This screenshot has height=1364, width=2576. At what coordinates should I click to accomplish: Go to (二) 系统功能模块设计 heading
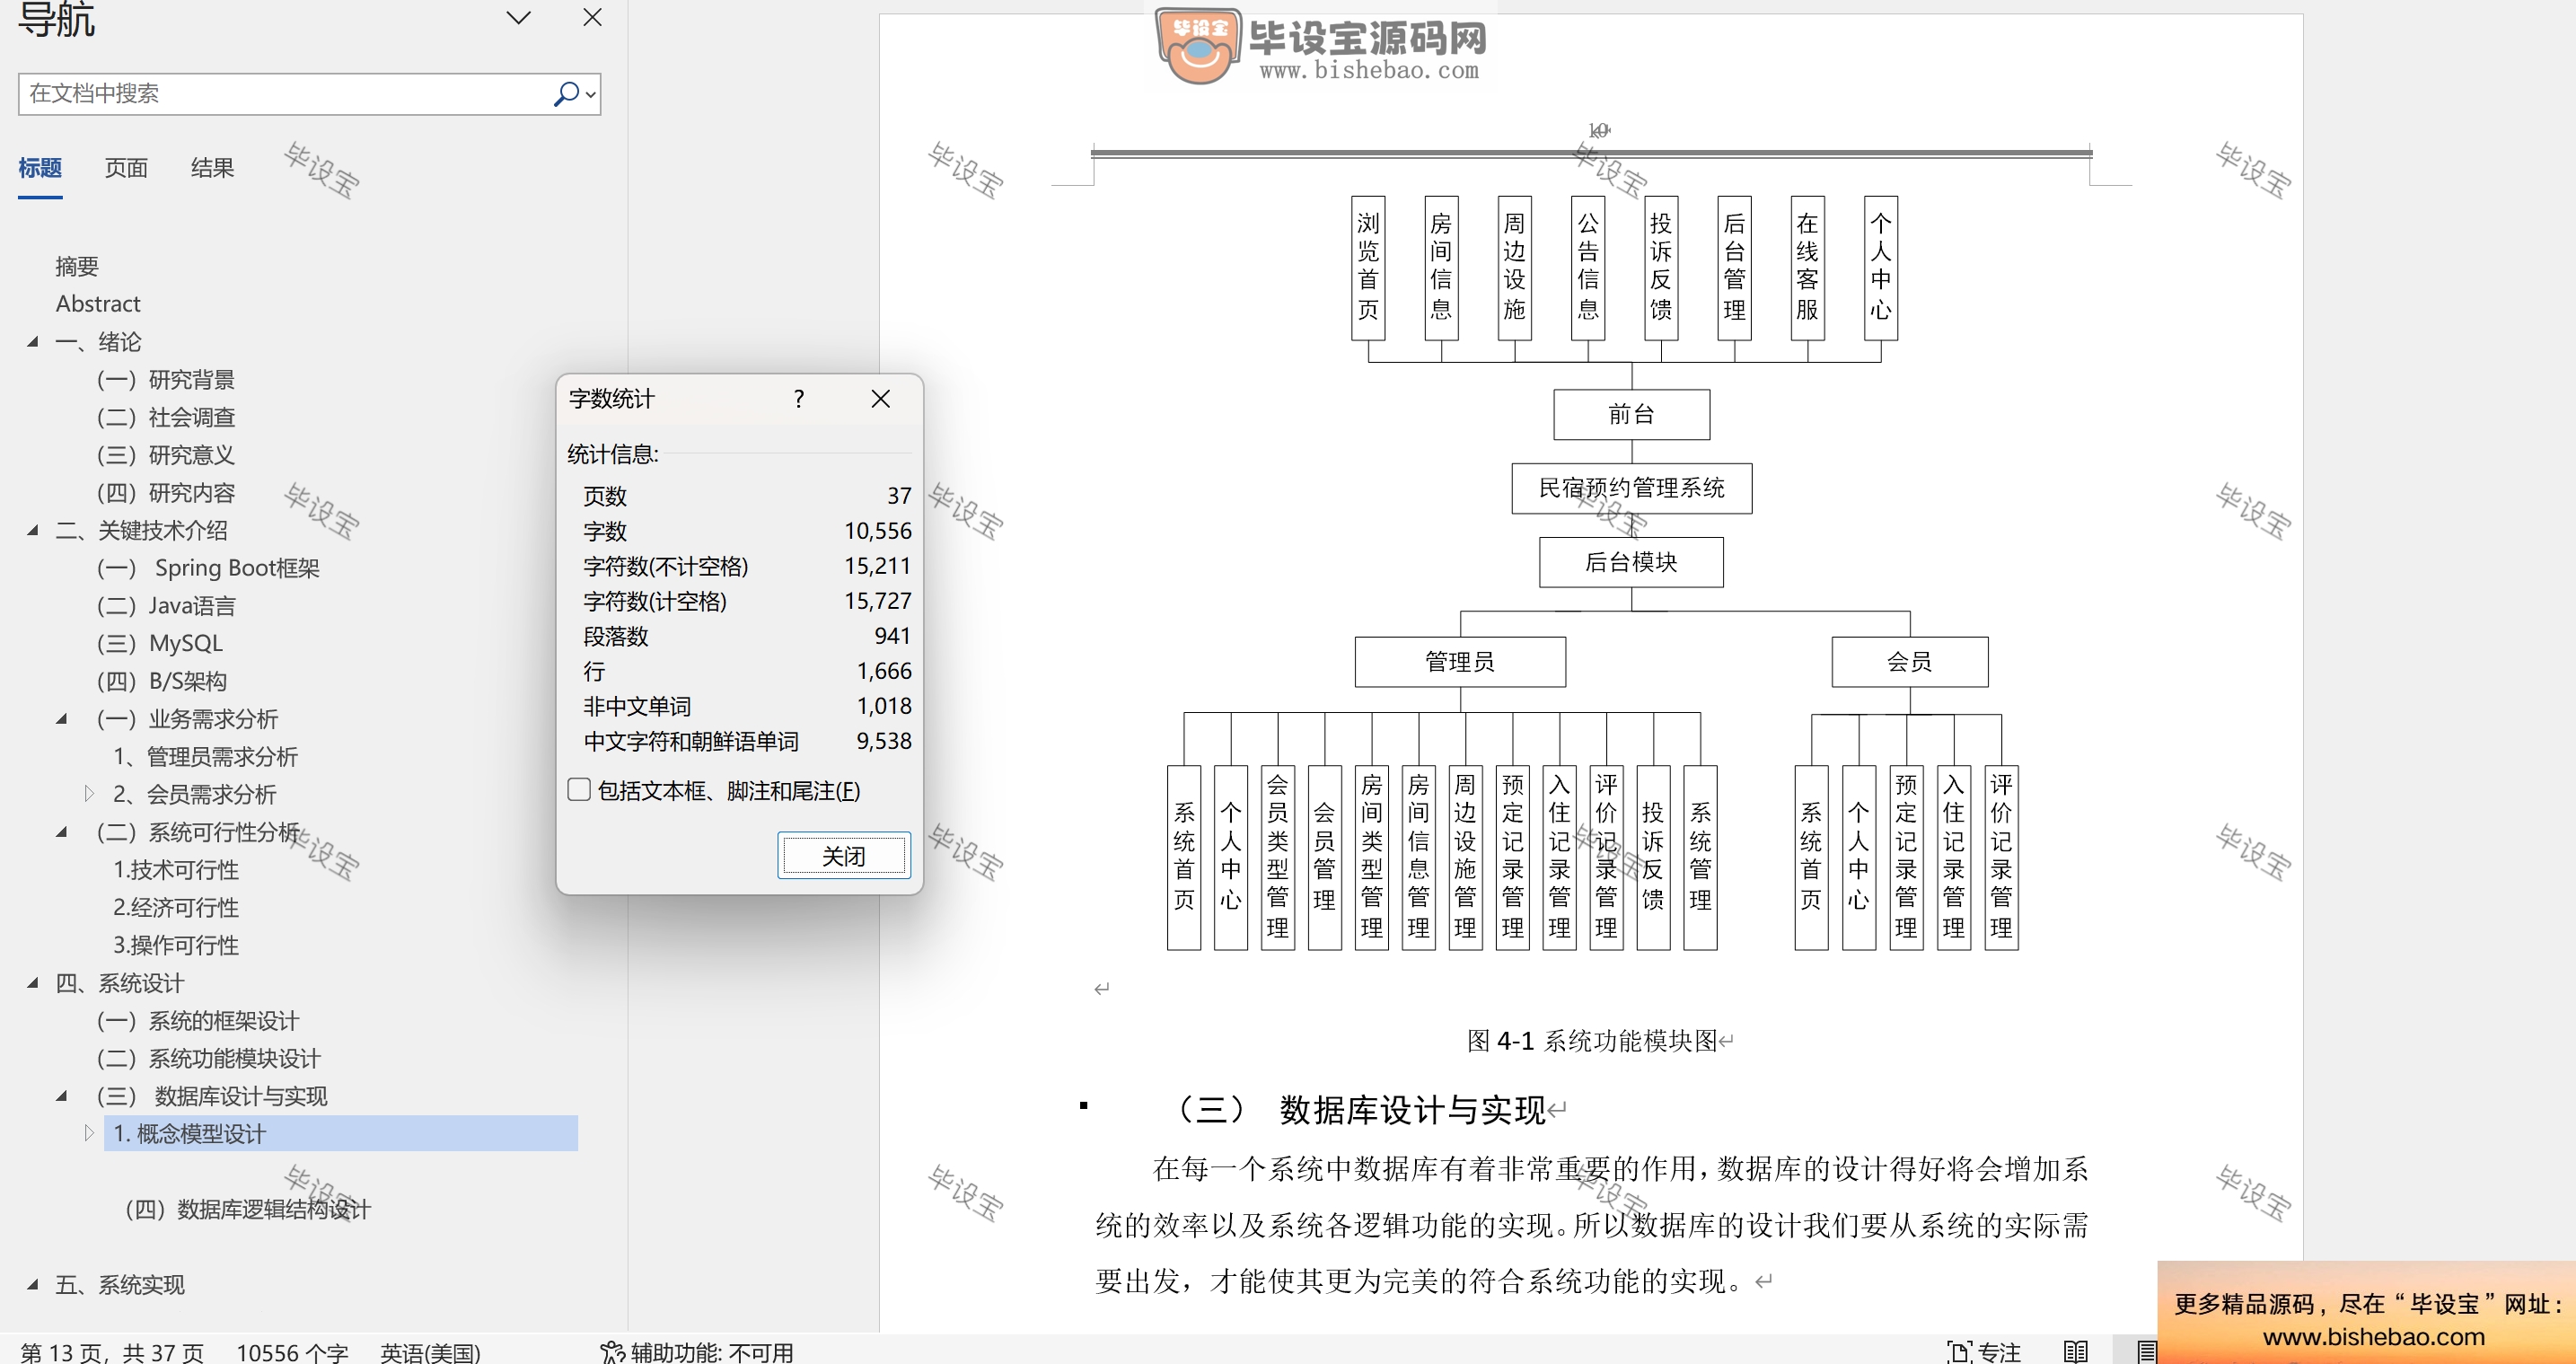(209, 1059)
